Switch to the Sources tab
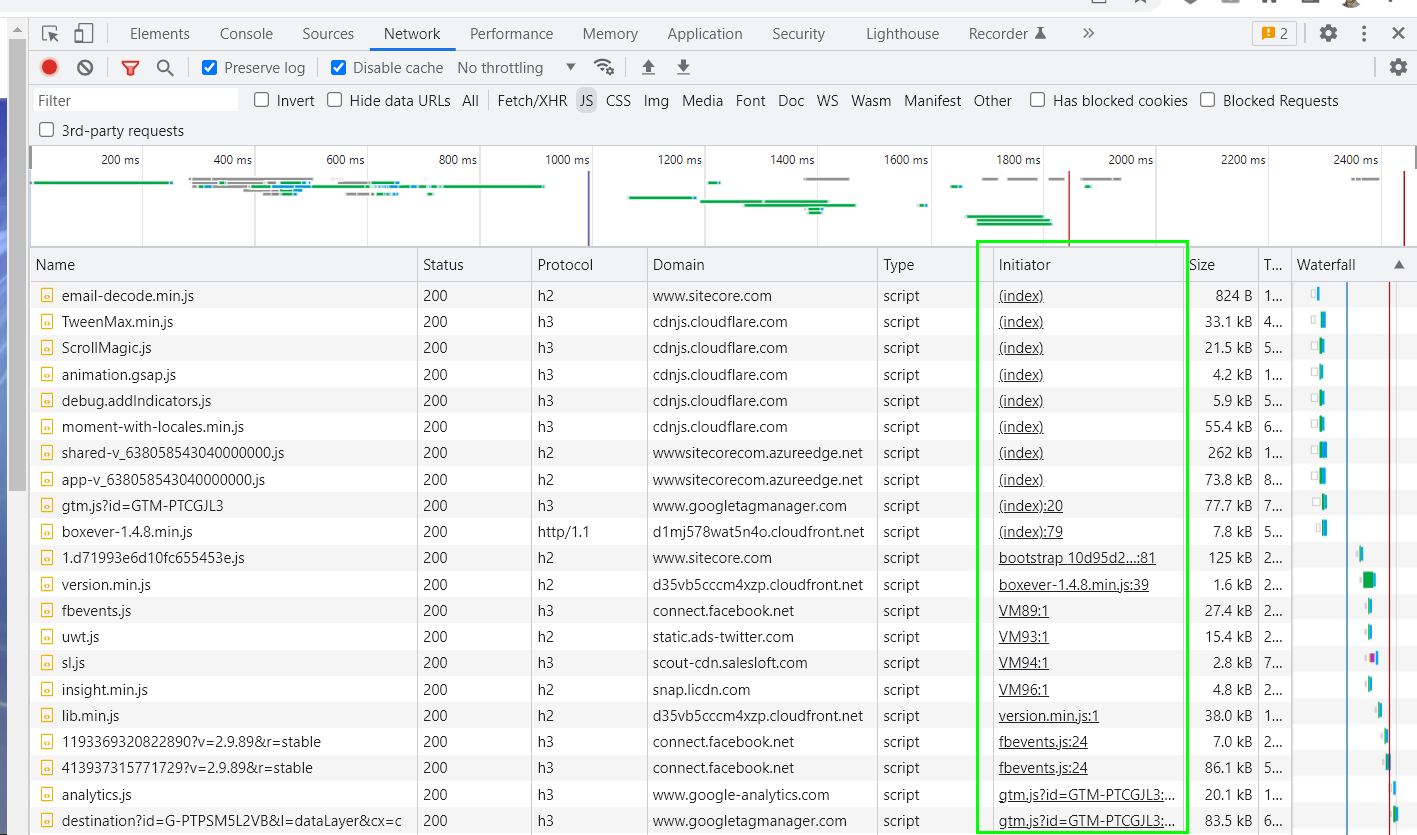The height and width of the screenshot is (835, 1417). tap(328, 34)
